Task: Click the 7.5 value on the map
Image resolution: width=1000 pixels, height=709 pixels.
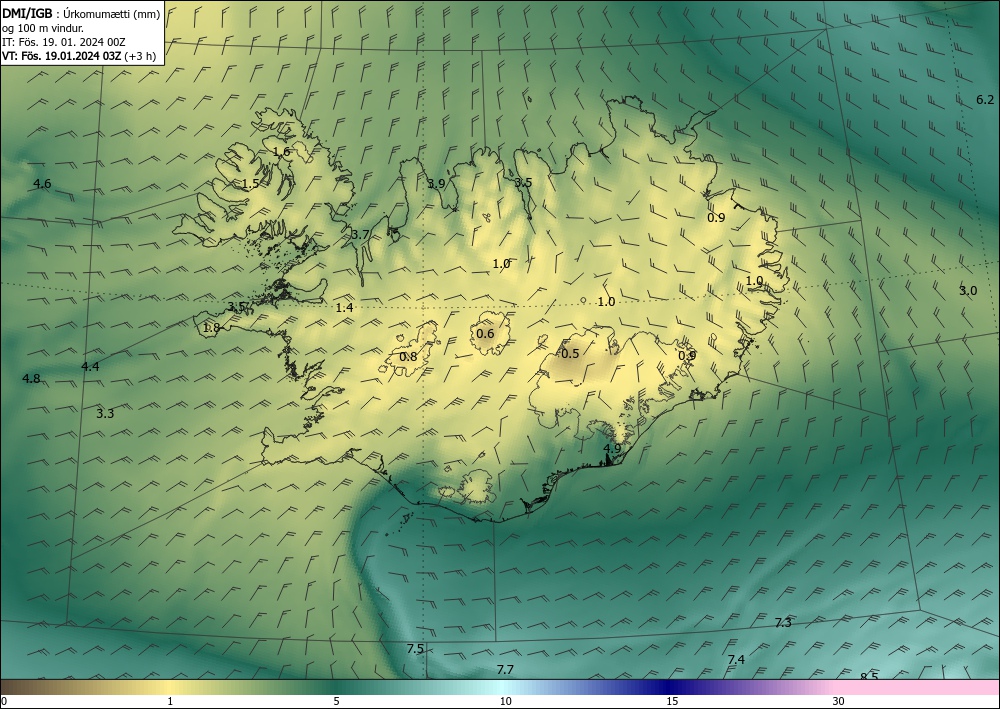Action: click(x=415, y=649)
